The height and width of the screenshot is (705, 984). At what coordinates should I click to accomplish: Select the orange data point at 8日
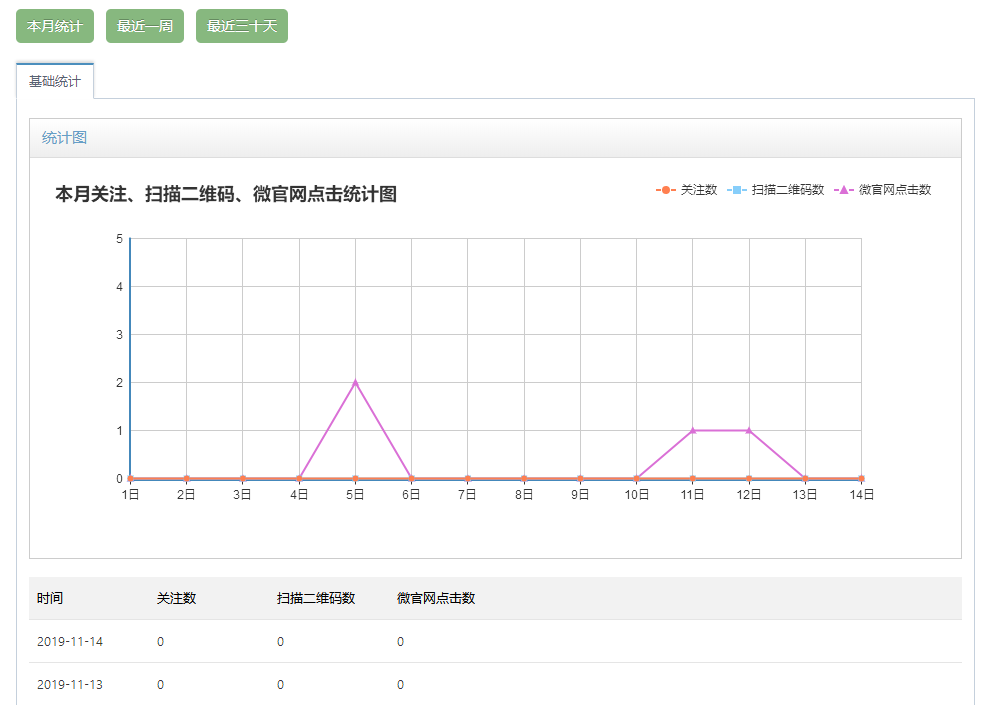[524, 478]
